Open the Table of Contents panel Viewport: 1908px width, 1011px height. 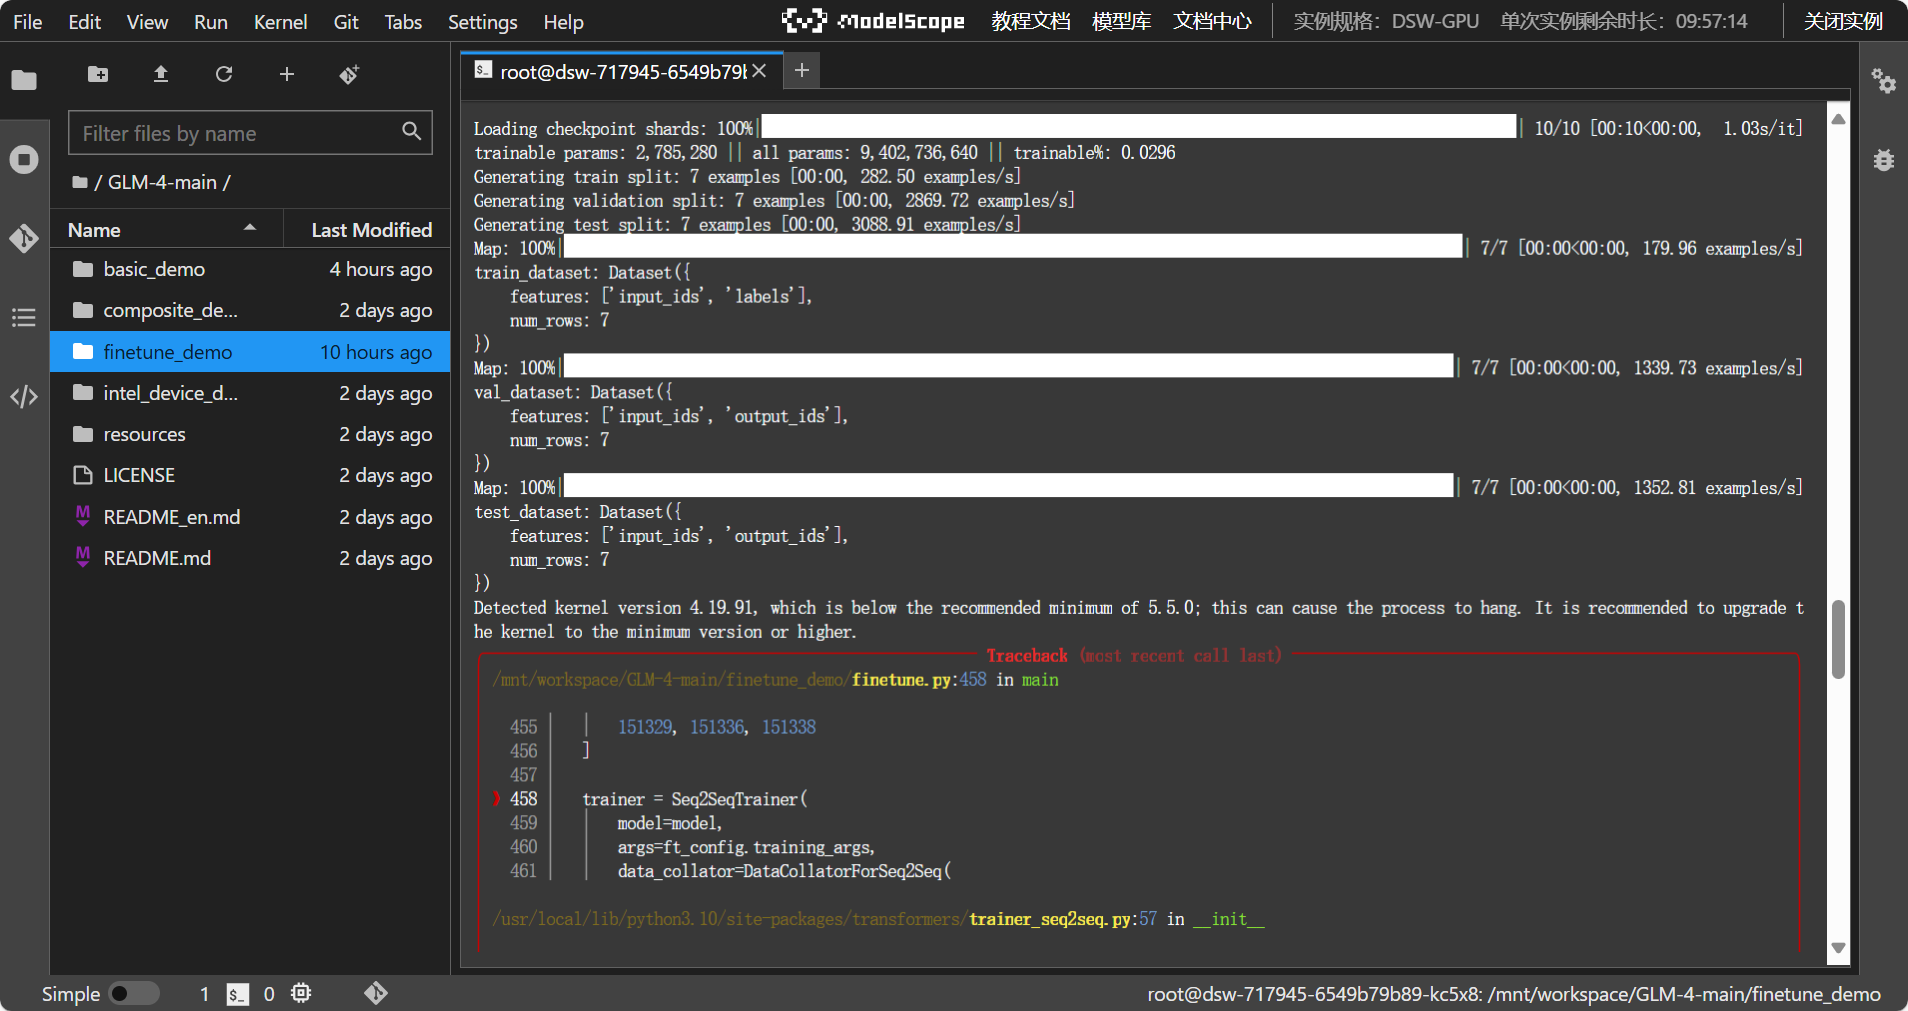point(24,318)
